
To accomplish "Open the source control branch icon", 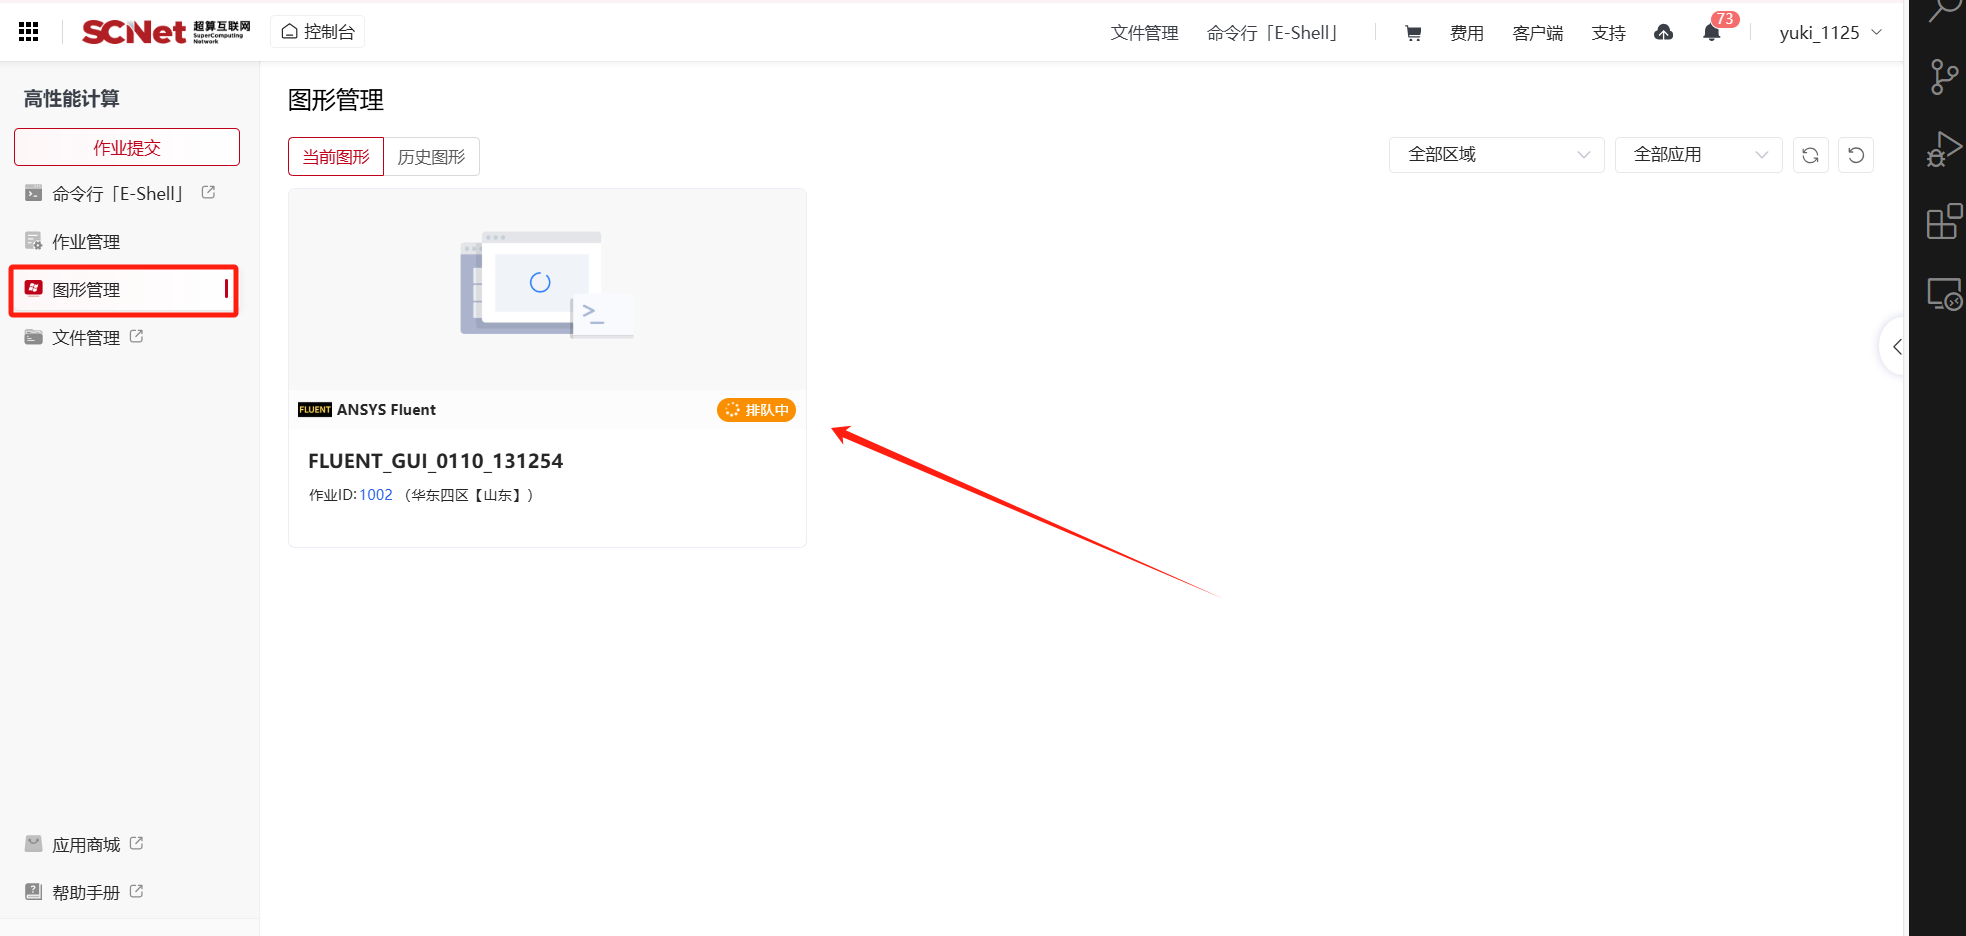I will point(1943,77).
